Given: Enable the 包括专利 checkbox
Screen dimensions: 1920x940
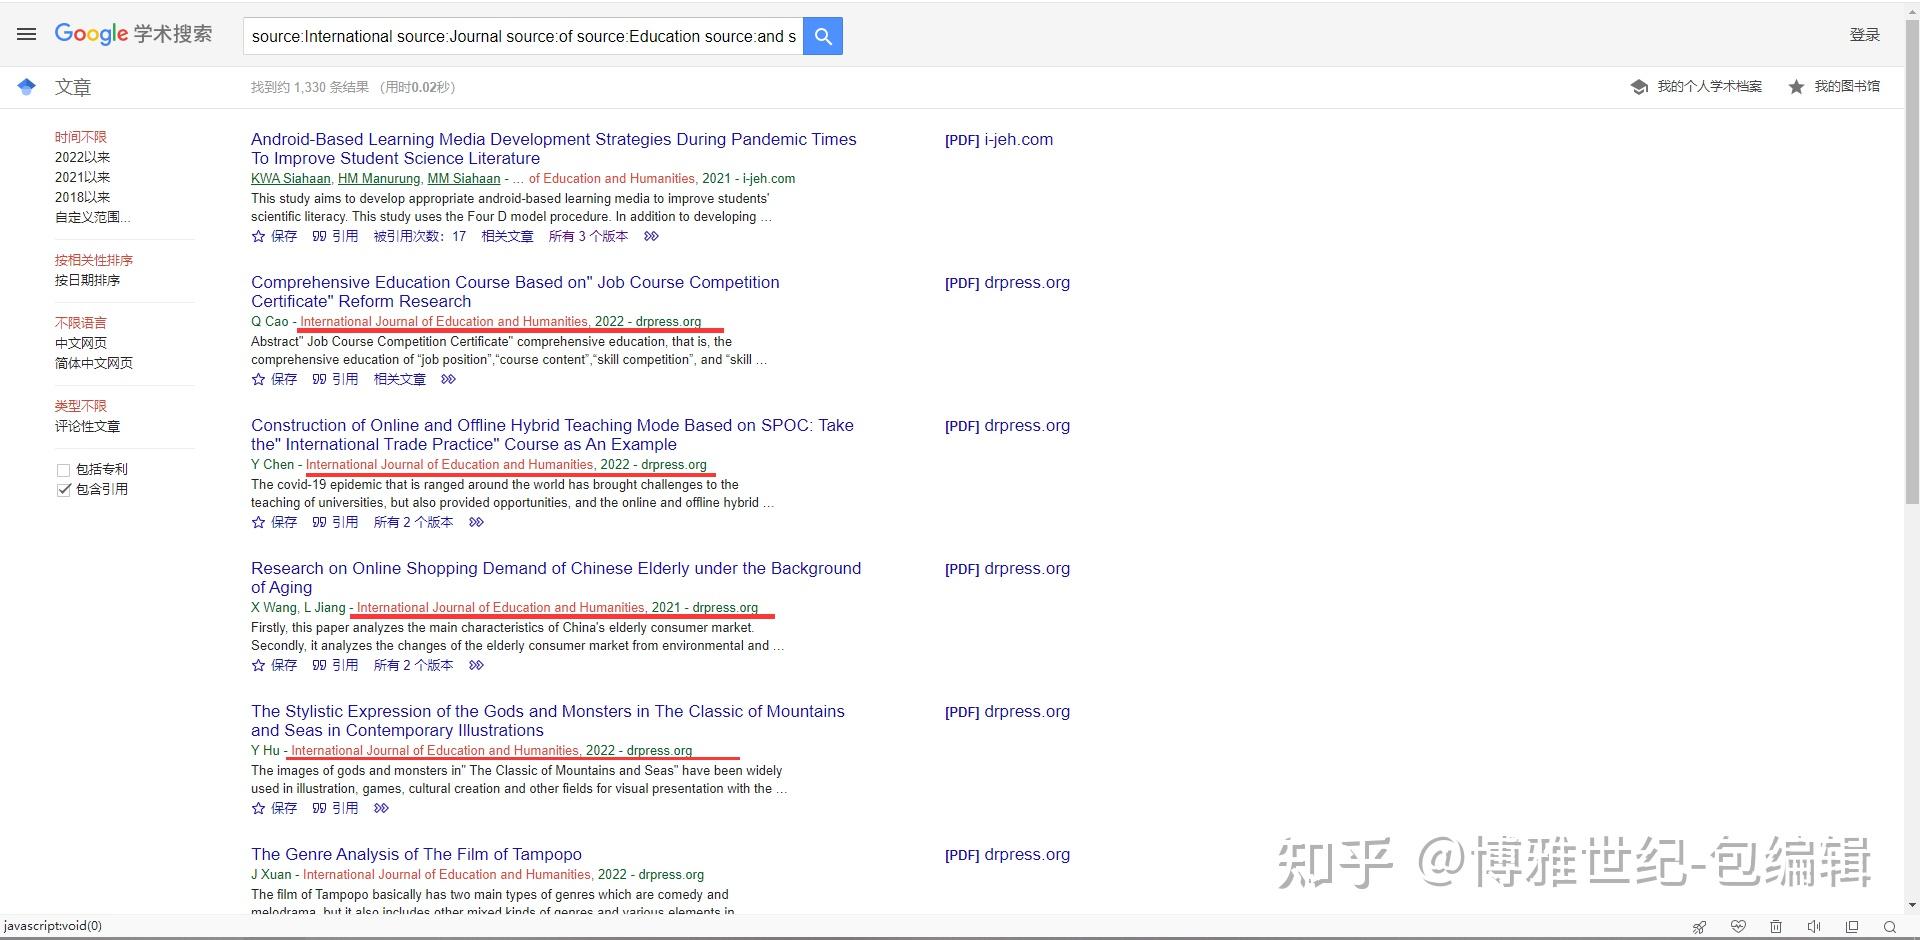Looking at the screenshot, I should coord(63,469).
